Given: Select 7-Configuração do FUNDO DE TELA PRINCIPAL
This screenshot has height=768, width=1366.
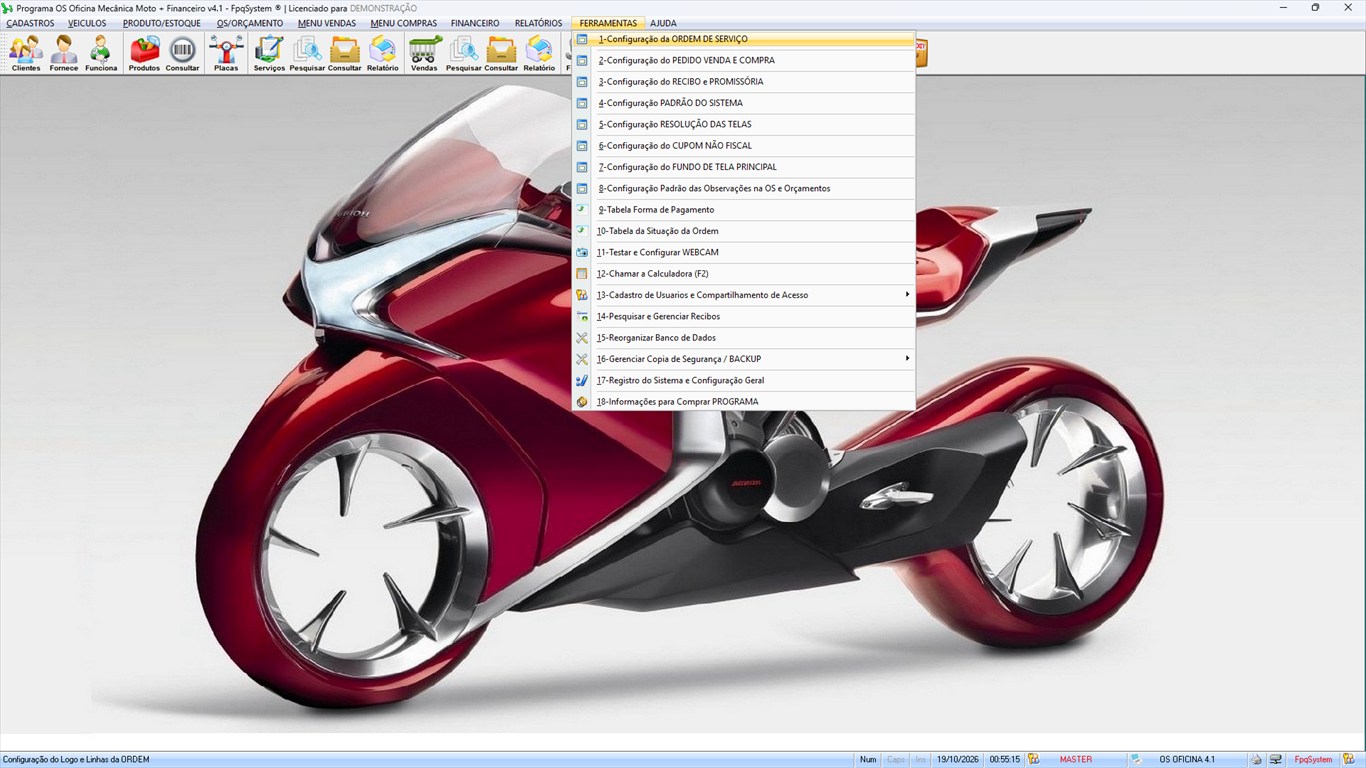Looking at the screenshot, I should coord(744,167).
